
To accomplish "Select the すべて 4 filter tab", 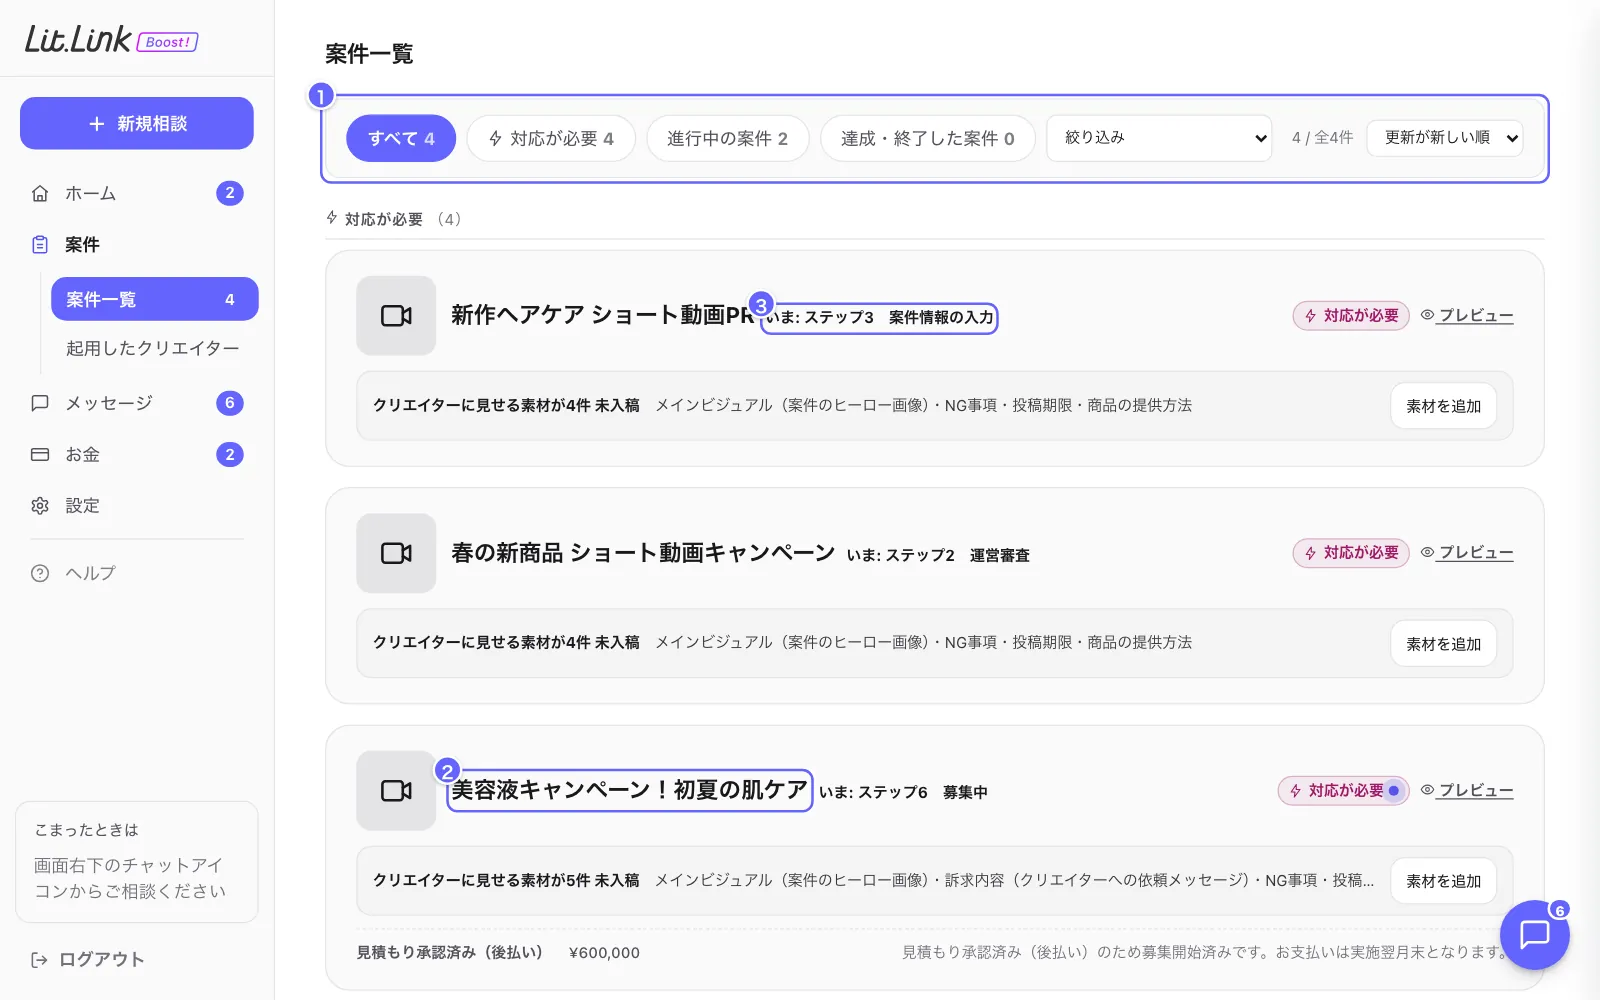I will [401, 138].
